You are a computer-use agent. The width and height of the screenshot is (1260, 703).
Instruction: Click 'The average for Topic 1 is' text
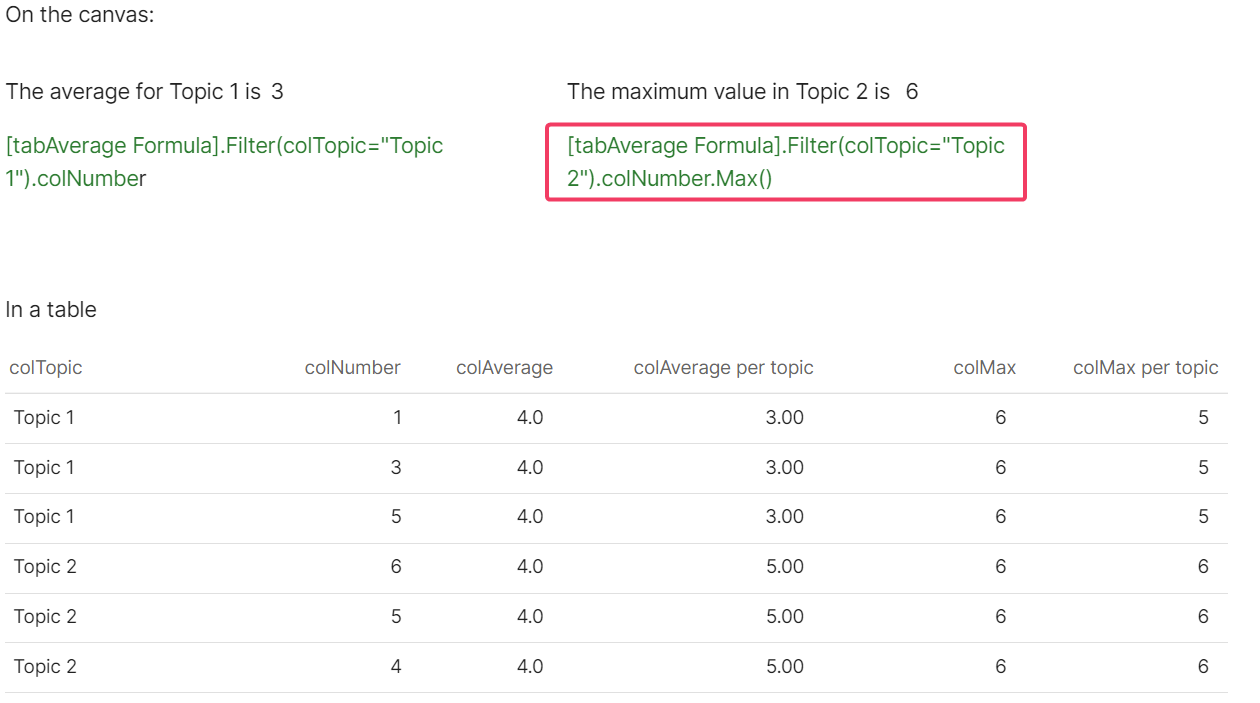click(133, 92)
